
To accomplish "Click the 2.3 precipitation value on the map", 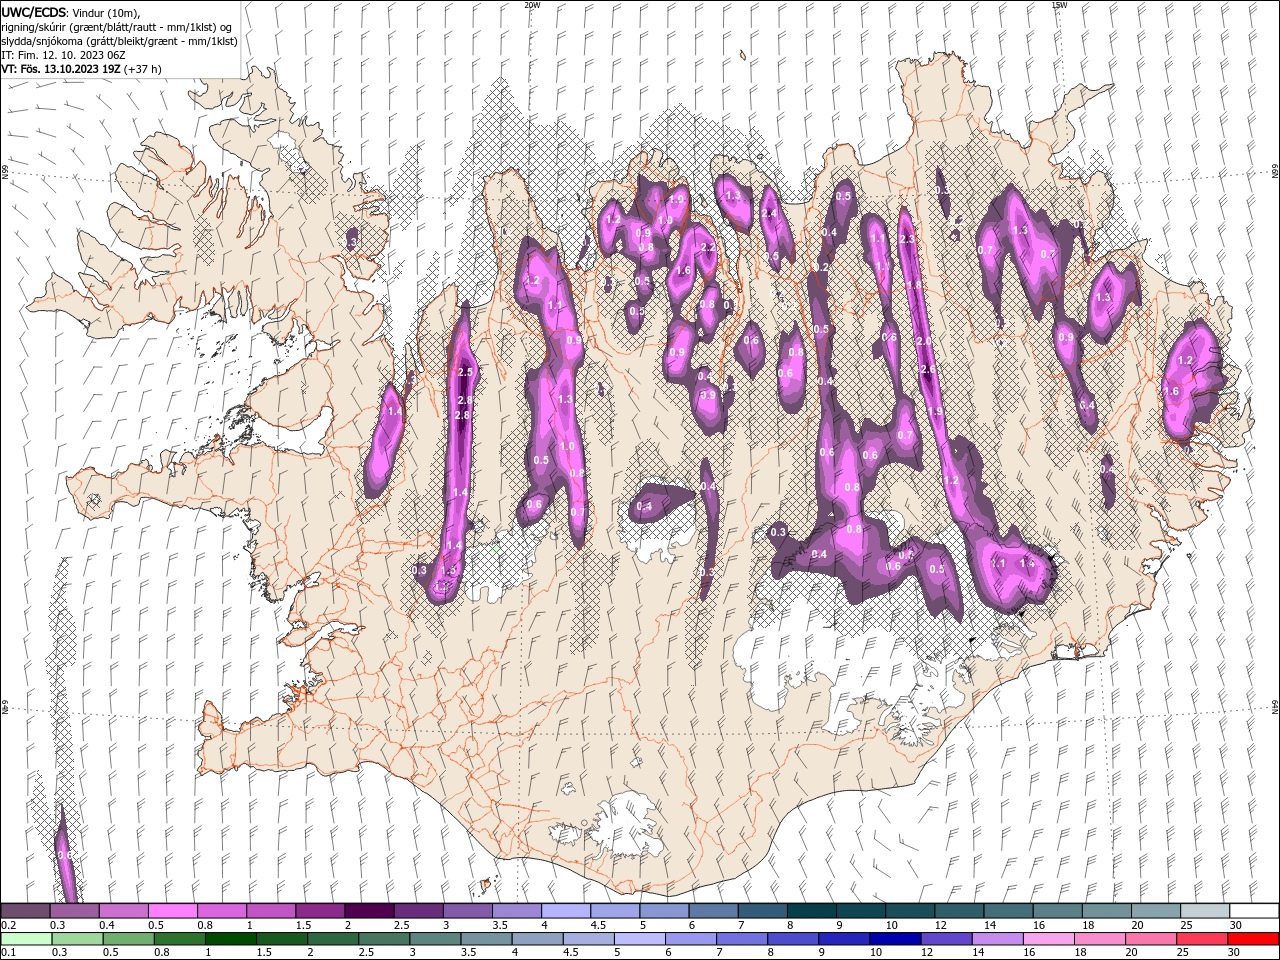I will tap(907, 239).
